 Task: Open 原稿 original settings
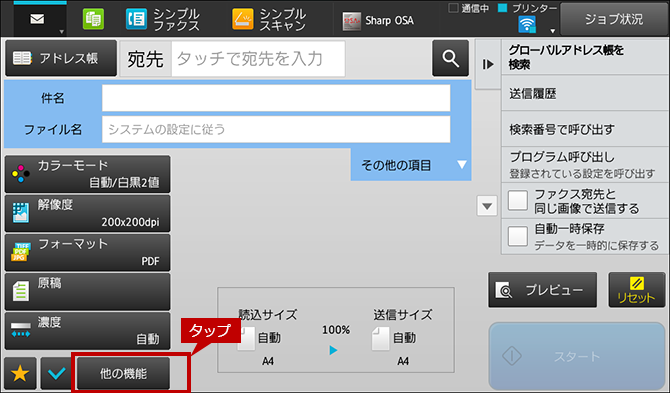point(88,292)
